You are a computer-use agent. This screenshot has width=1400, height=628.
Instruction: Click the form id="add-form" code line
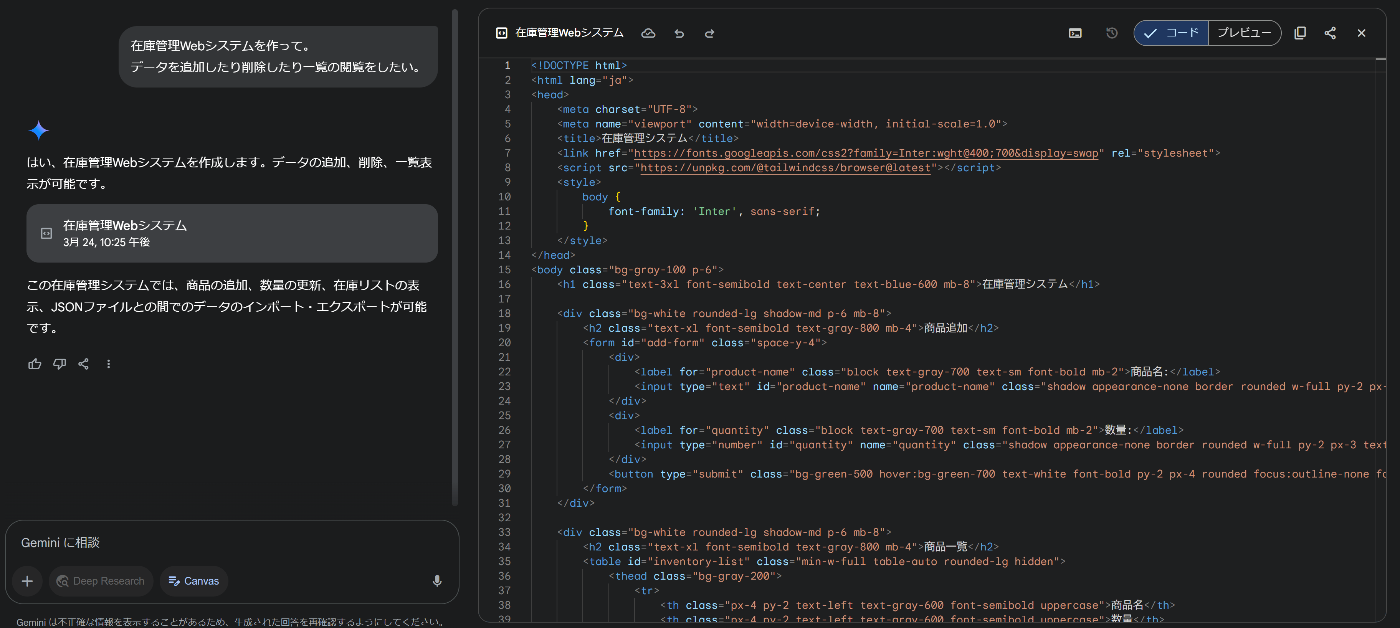705,342
